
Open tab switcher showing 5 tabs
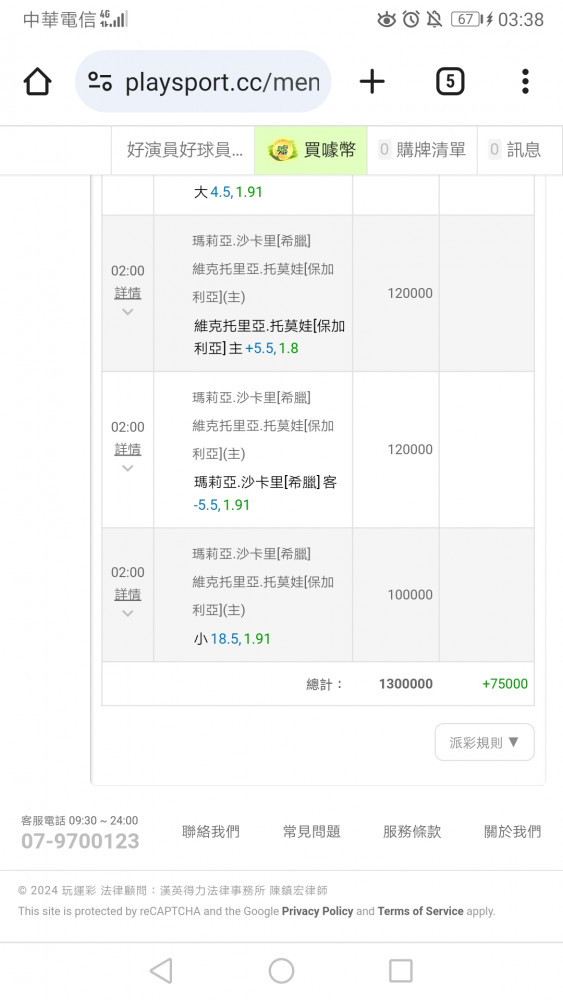point(450,82)
